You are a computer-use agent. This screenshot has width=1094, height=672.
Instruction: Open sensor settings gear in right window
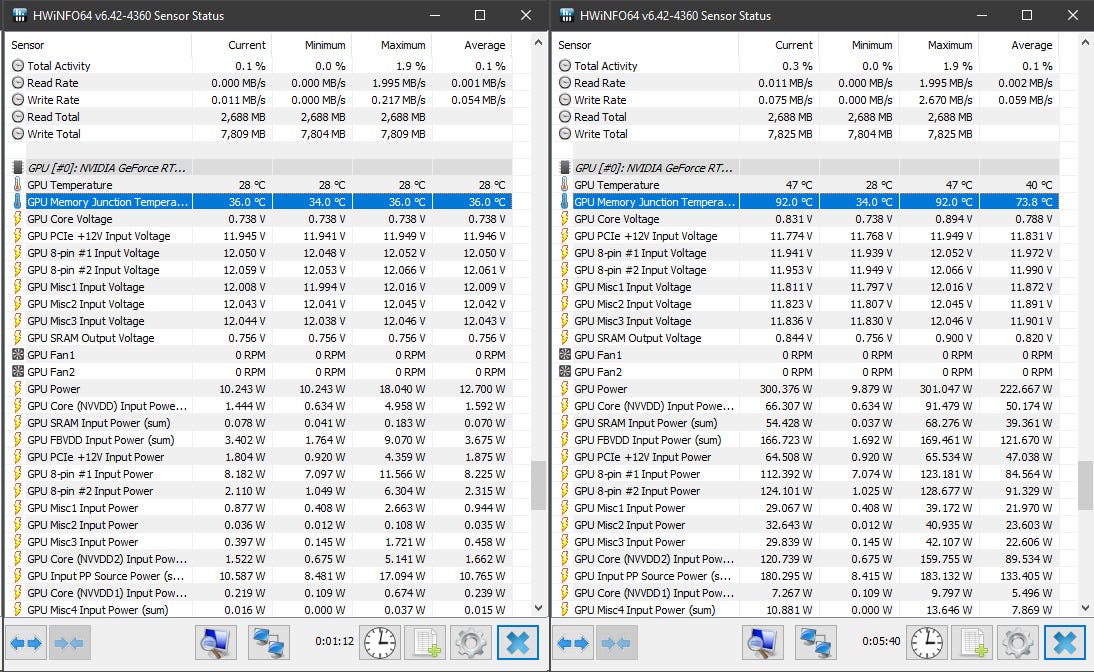(x=1018, y=642)
